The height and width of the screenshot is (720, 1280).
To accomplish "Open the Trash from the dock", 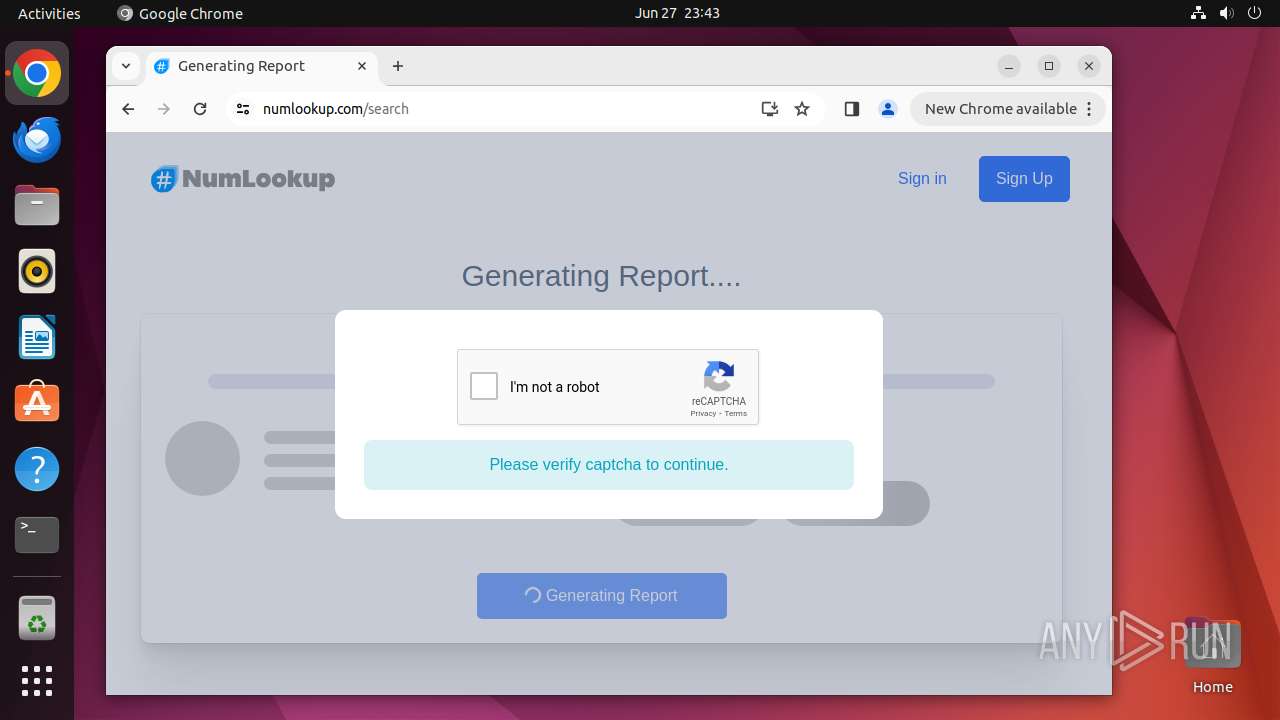I will click(37, 618).
